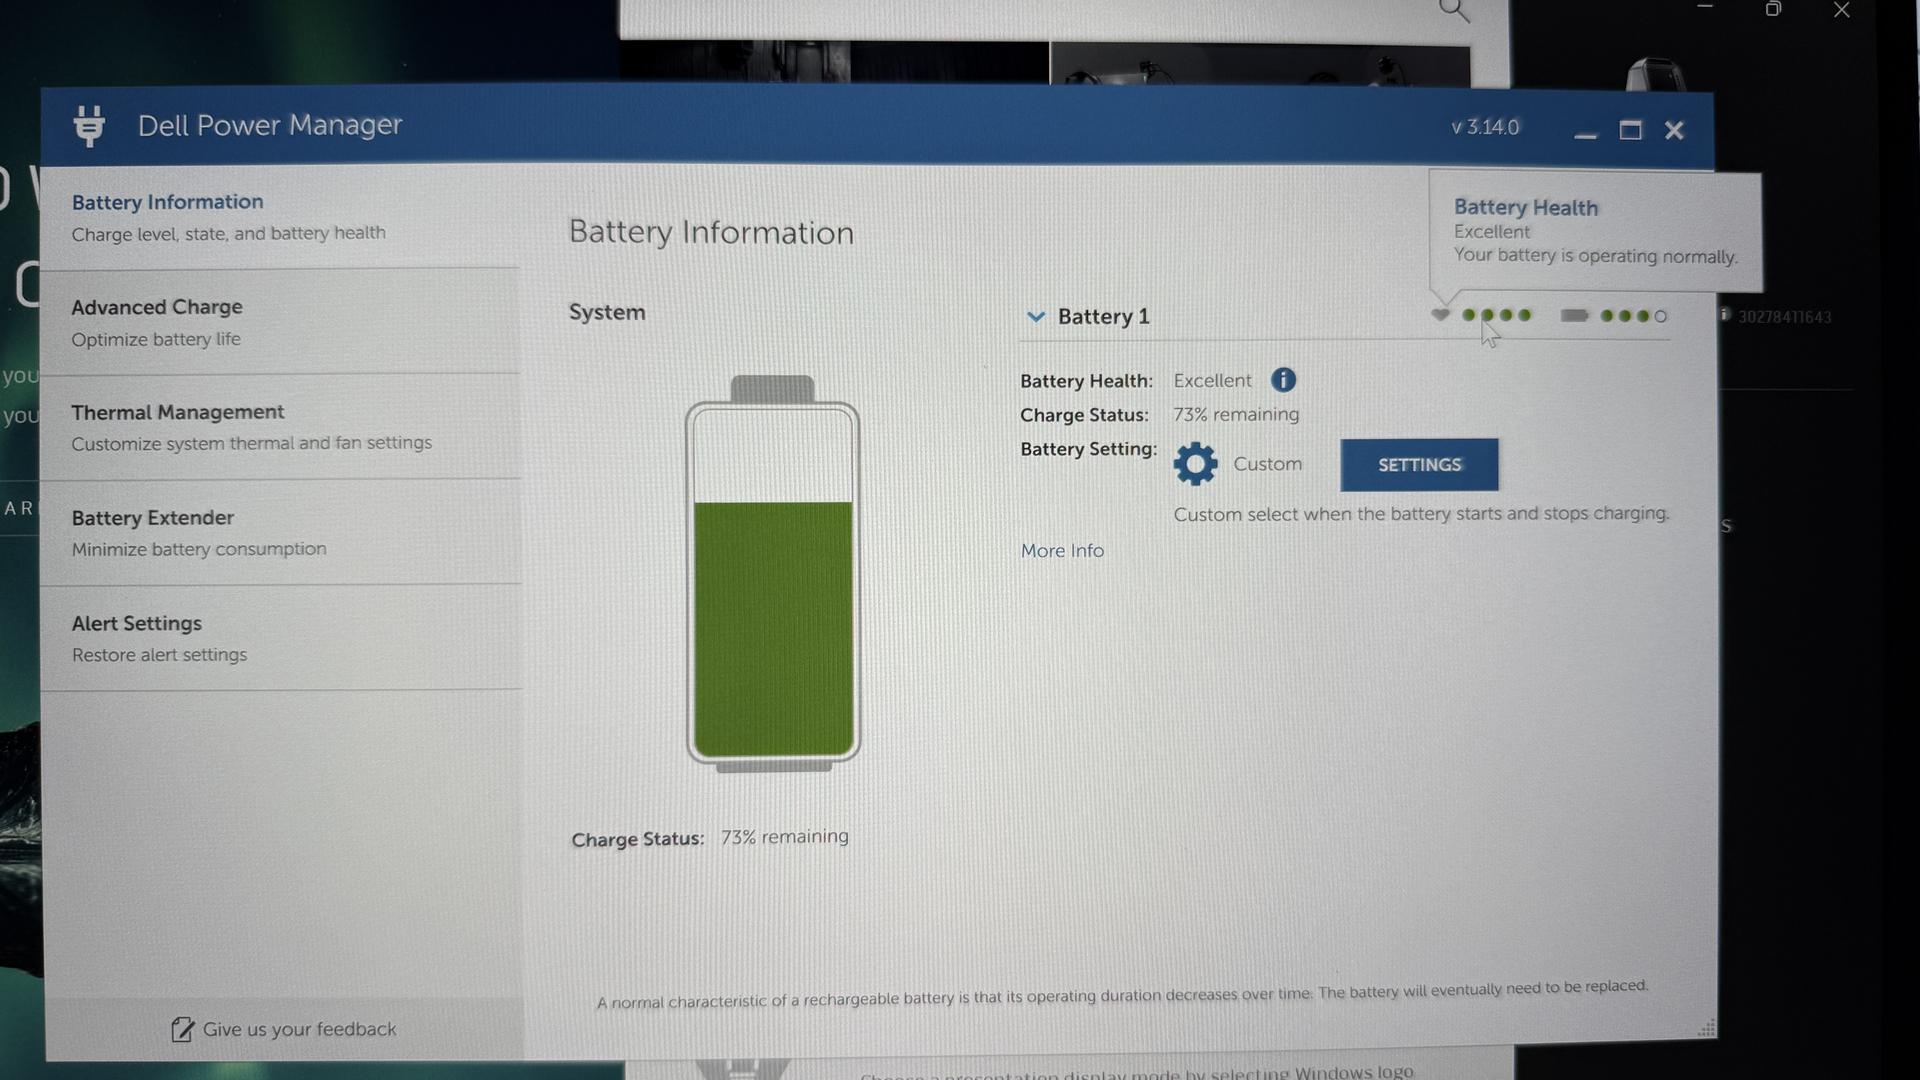Screen dimensions: 1920x1080
Task: Click the window resize grip corner
Action: coord(1706,1028)
